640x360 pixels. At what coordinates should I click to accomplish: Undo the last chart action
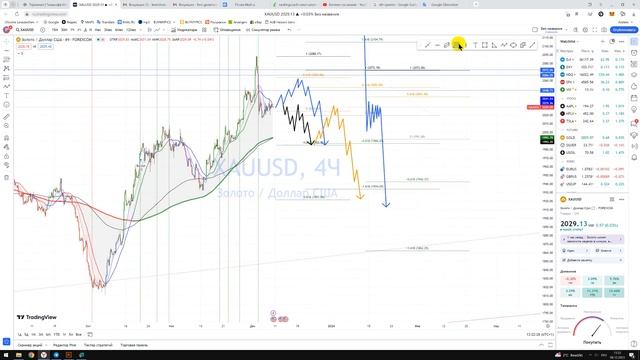coord(289,30)
